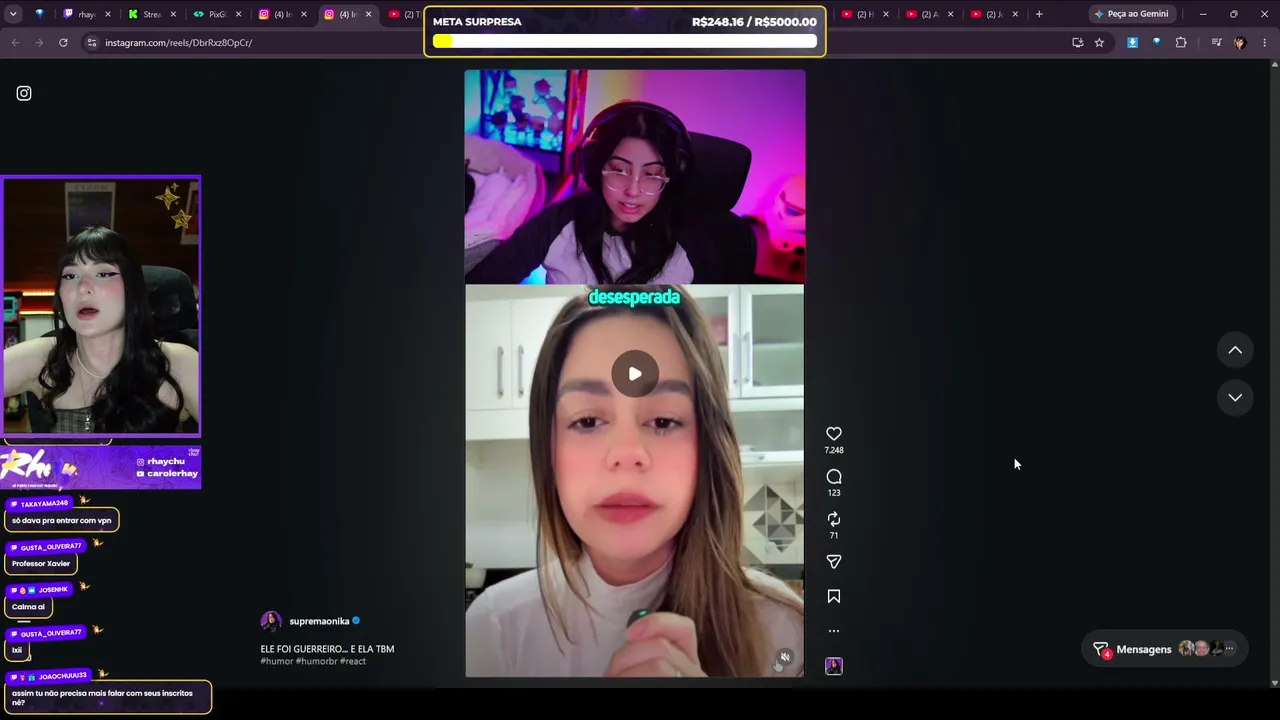Screen dimensions: 1280x720
Task: Click the META SURPRESA donation progress bar
Action: click(625, 41)
